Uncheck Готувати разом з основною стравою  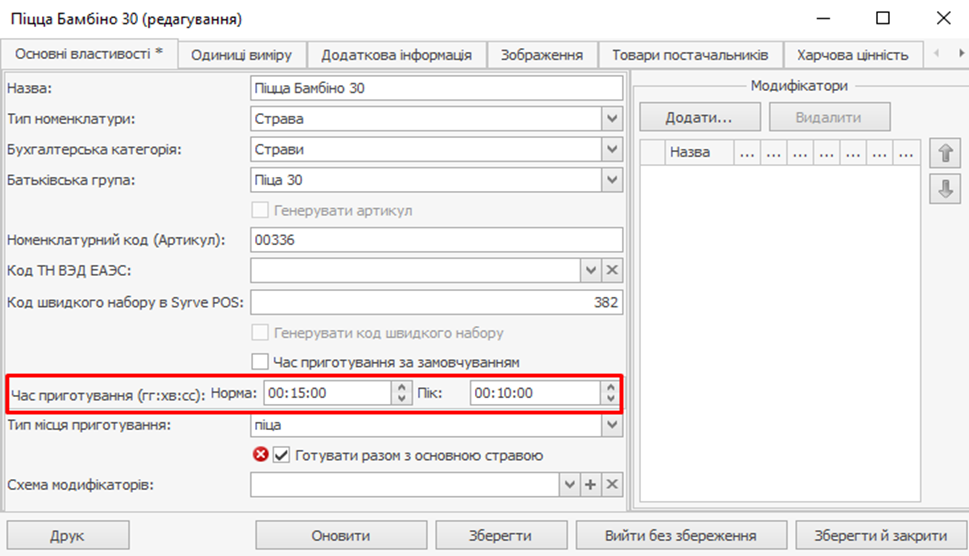point(281,455)
